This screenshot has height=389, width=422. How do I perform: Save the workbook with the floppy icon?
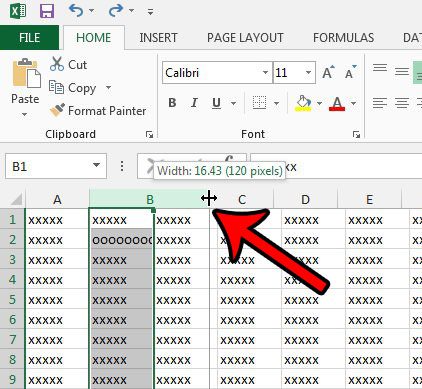47,11
